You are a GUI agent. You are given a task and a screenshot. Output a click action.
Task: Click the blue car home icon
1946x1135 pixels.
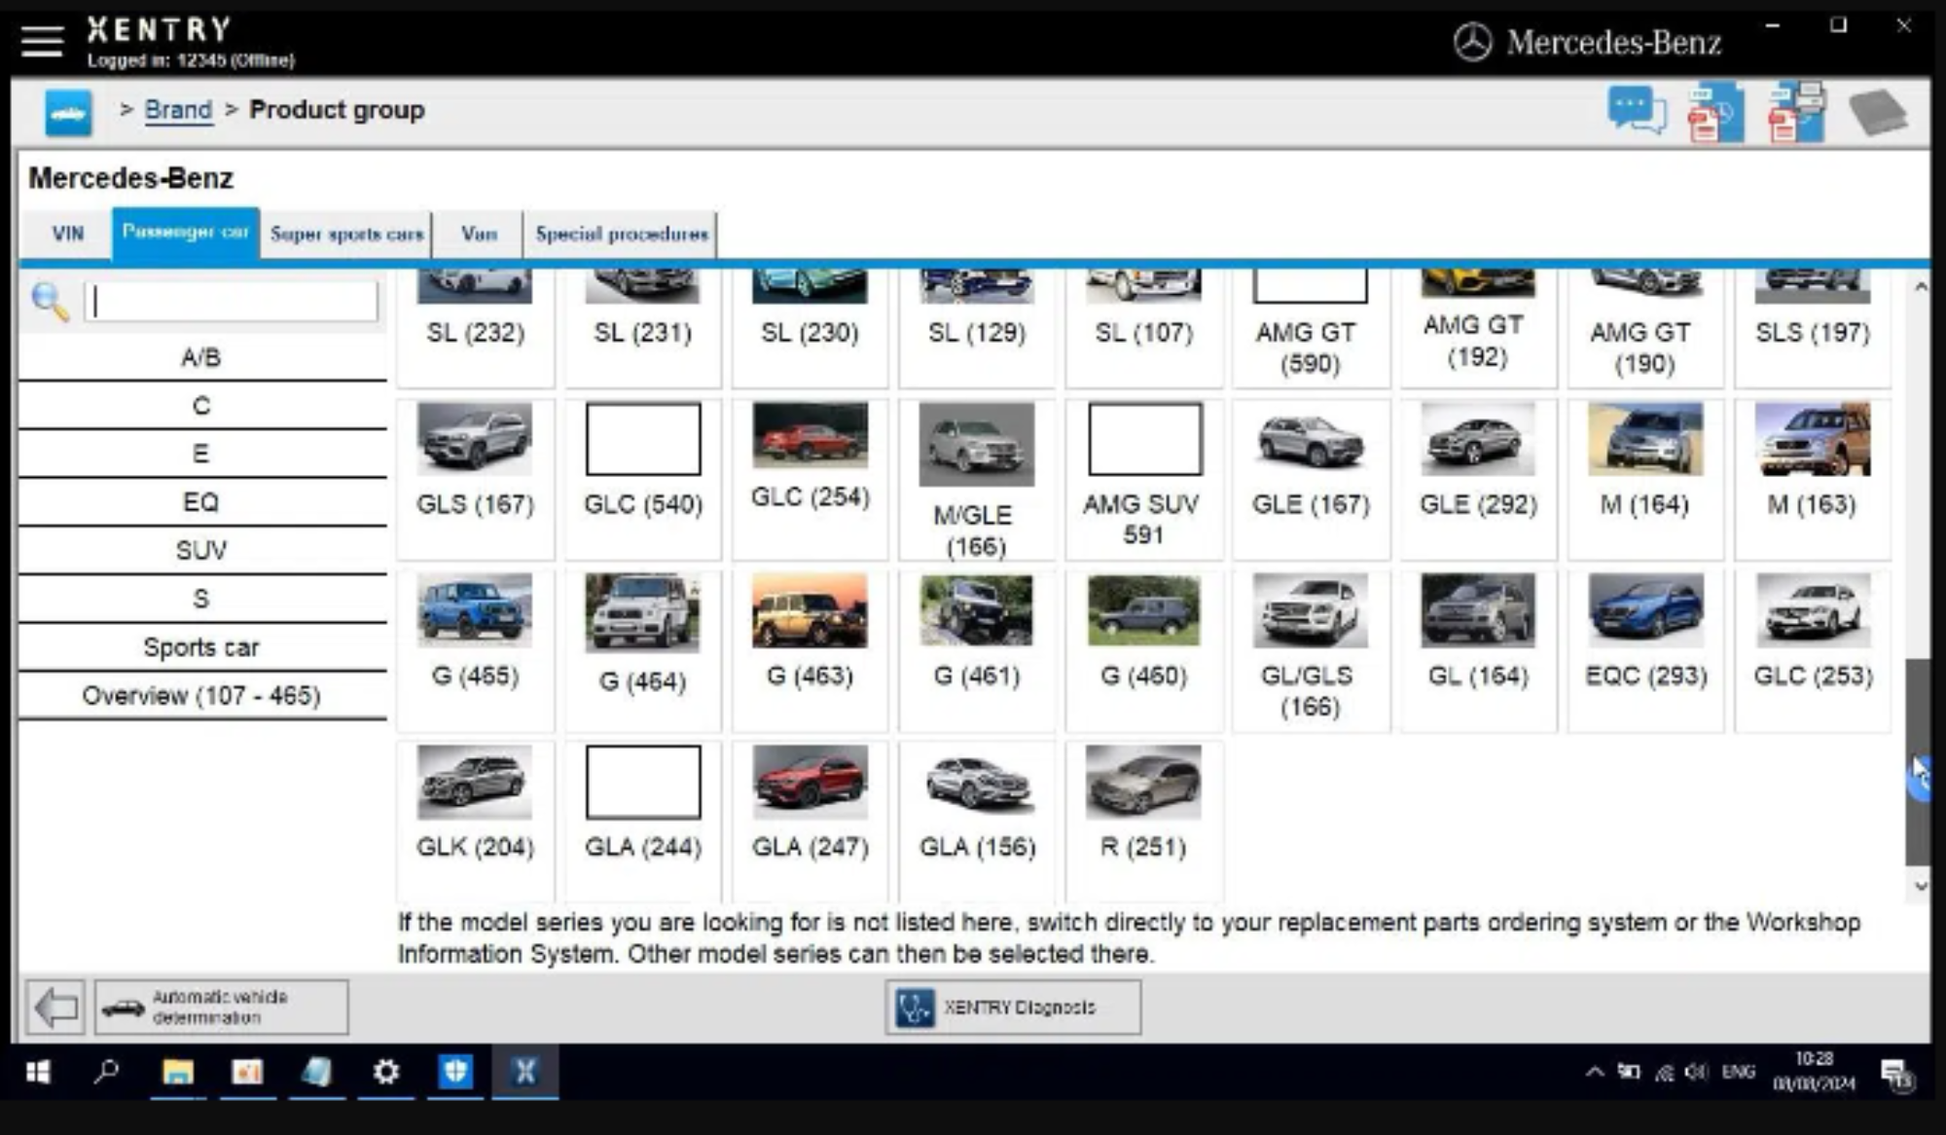click(68, 112)
